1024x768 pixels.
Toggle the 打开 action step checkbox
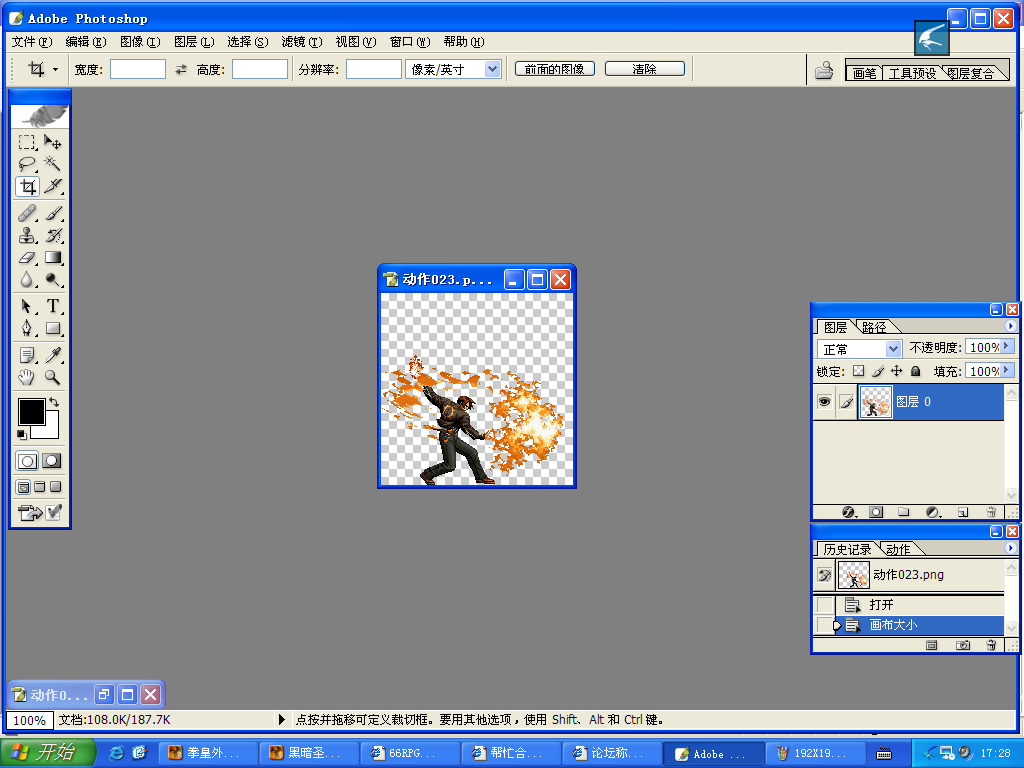pyautogui.click(x=825, y=605)
